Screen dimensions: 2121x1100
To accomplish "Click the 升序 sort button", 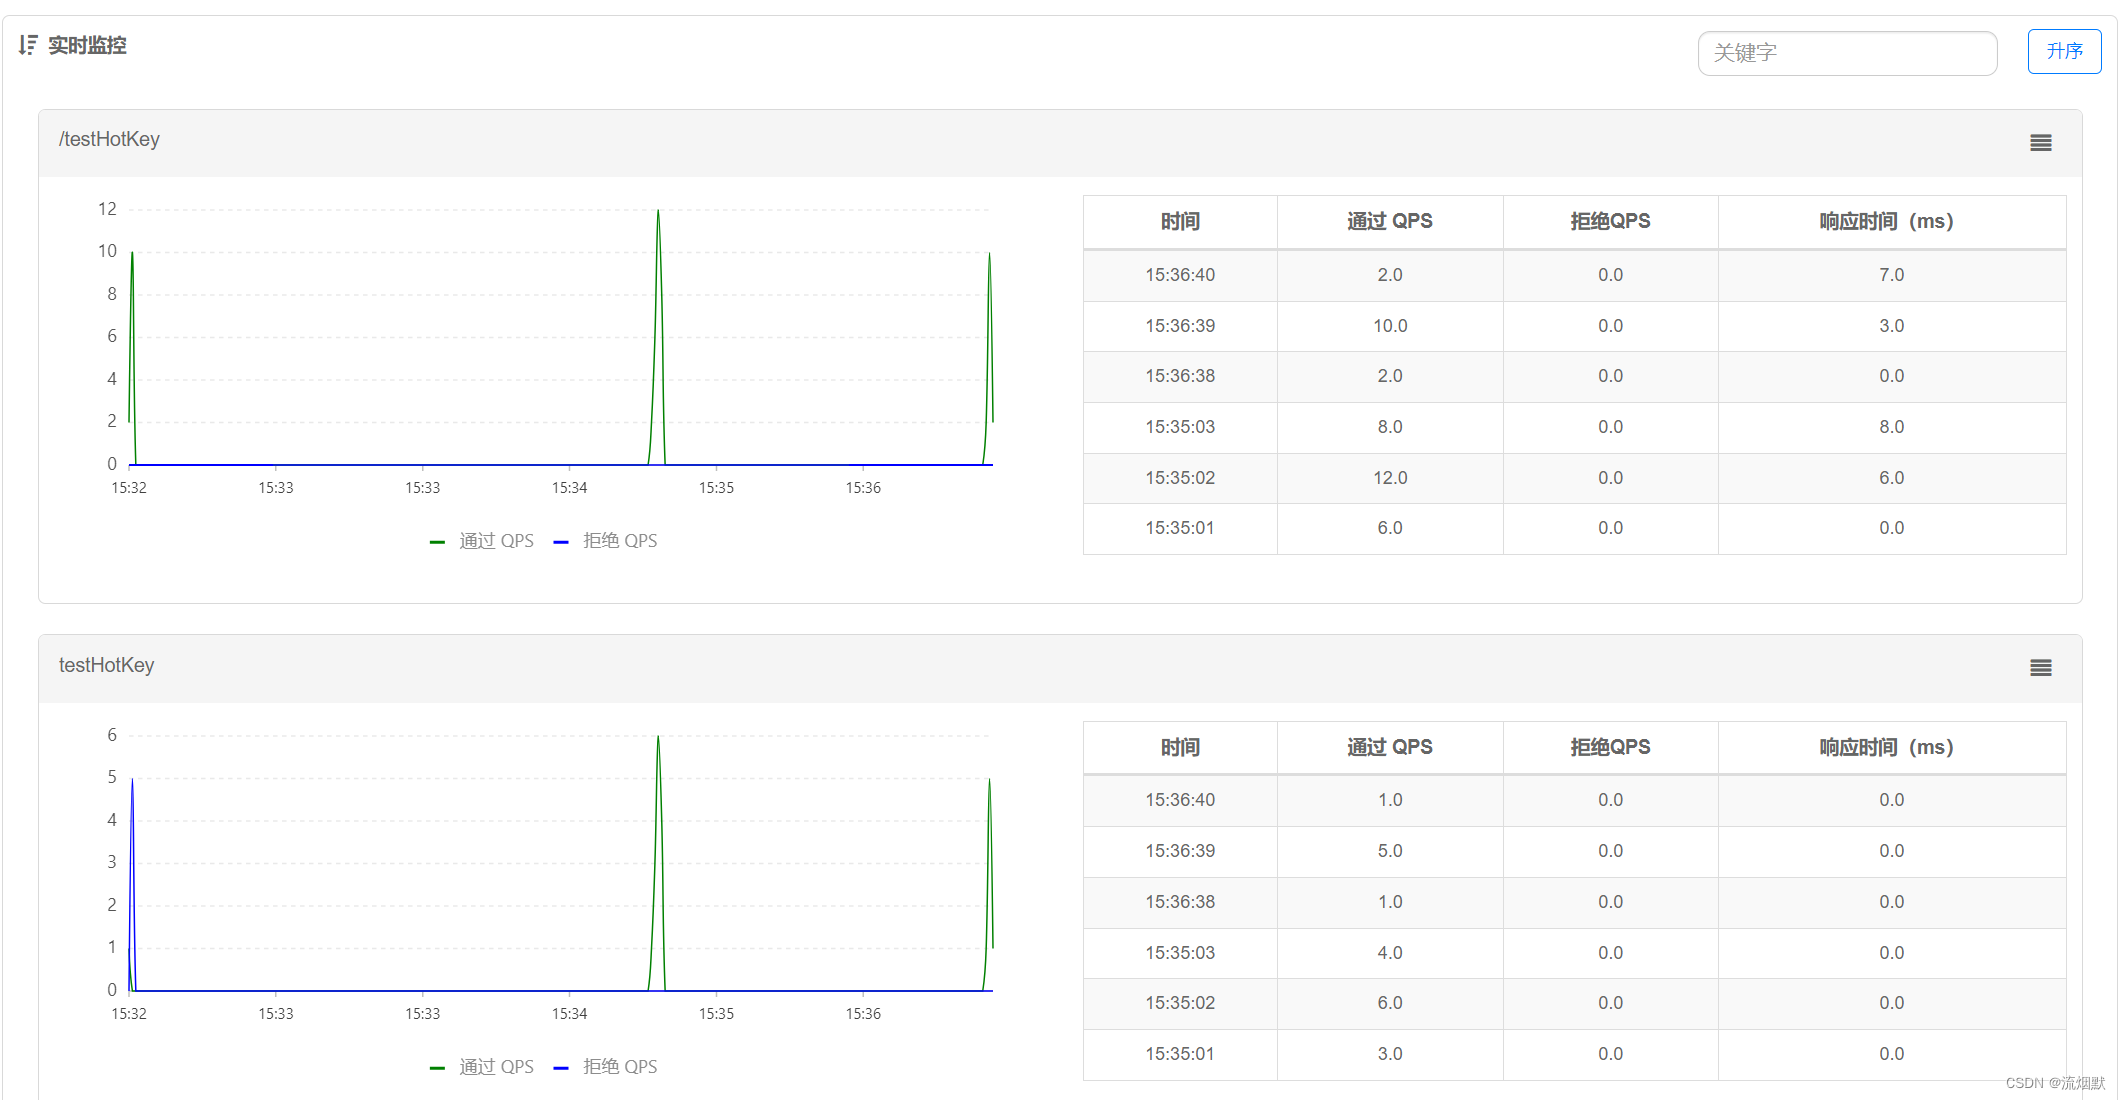I will point(2064,51).
